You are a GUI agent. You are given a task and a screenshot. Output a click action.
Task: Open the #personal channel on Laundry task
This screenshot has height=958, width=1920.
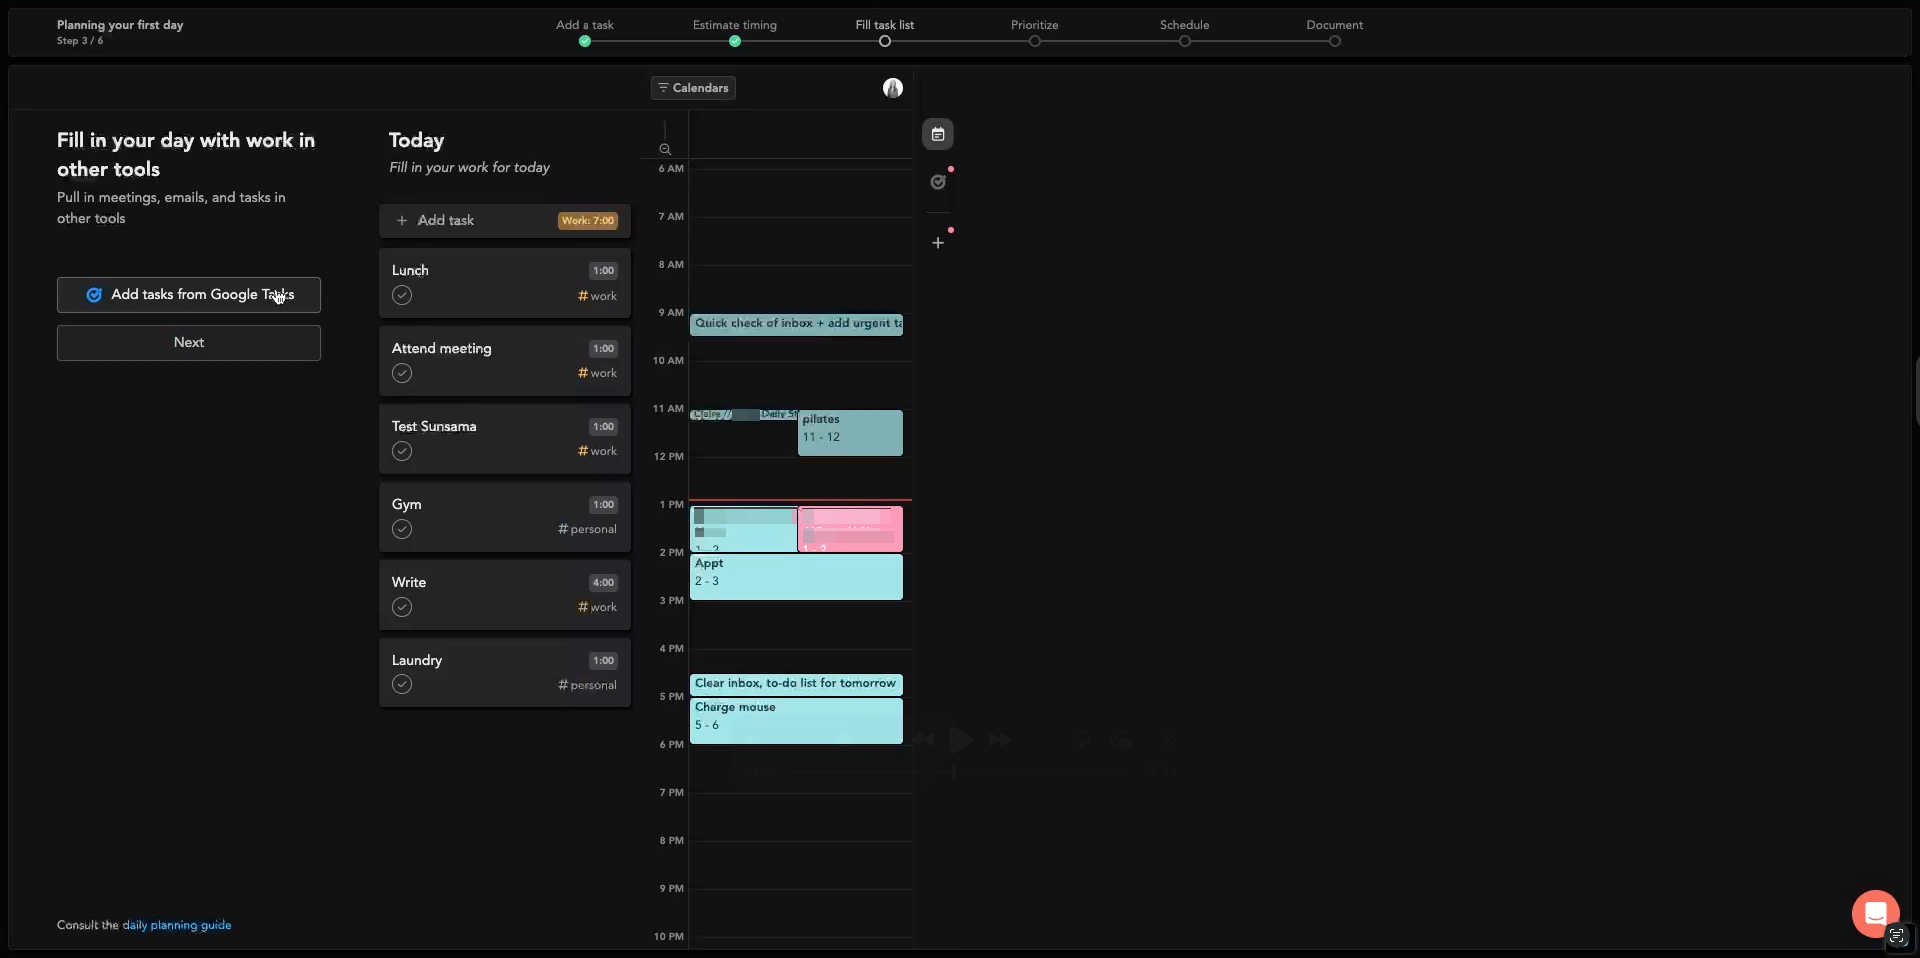(587, 685)
